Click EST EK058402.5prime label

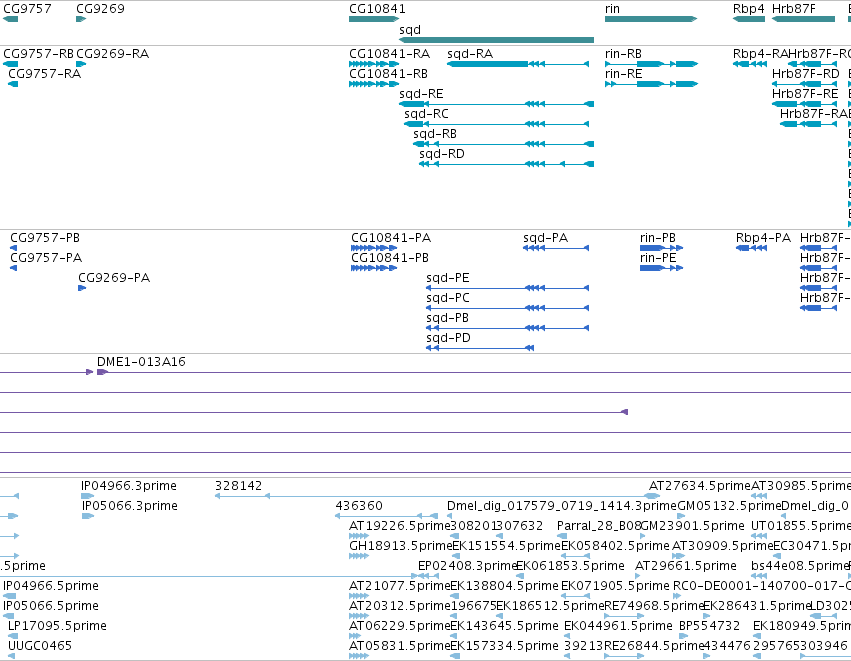[615, 546]
